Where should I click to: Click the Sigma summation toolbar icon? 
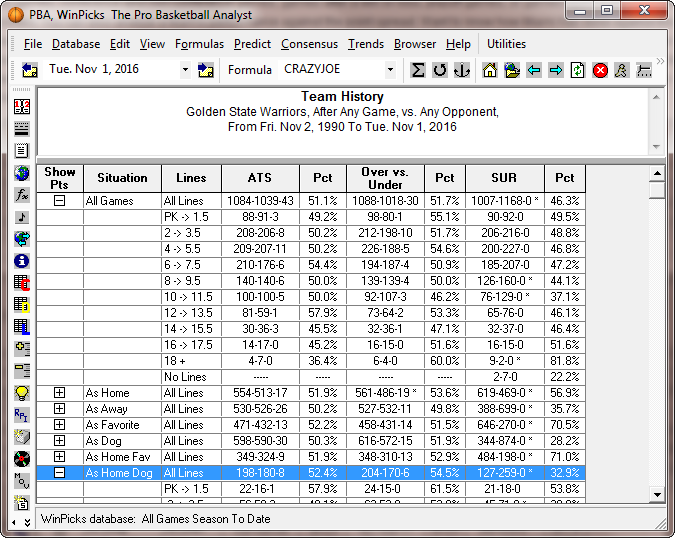(417, 70)
